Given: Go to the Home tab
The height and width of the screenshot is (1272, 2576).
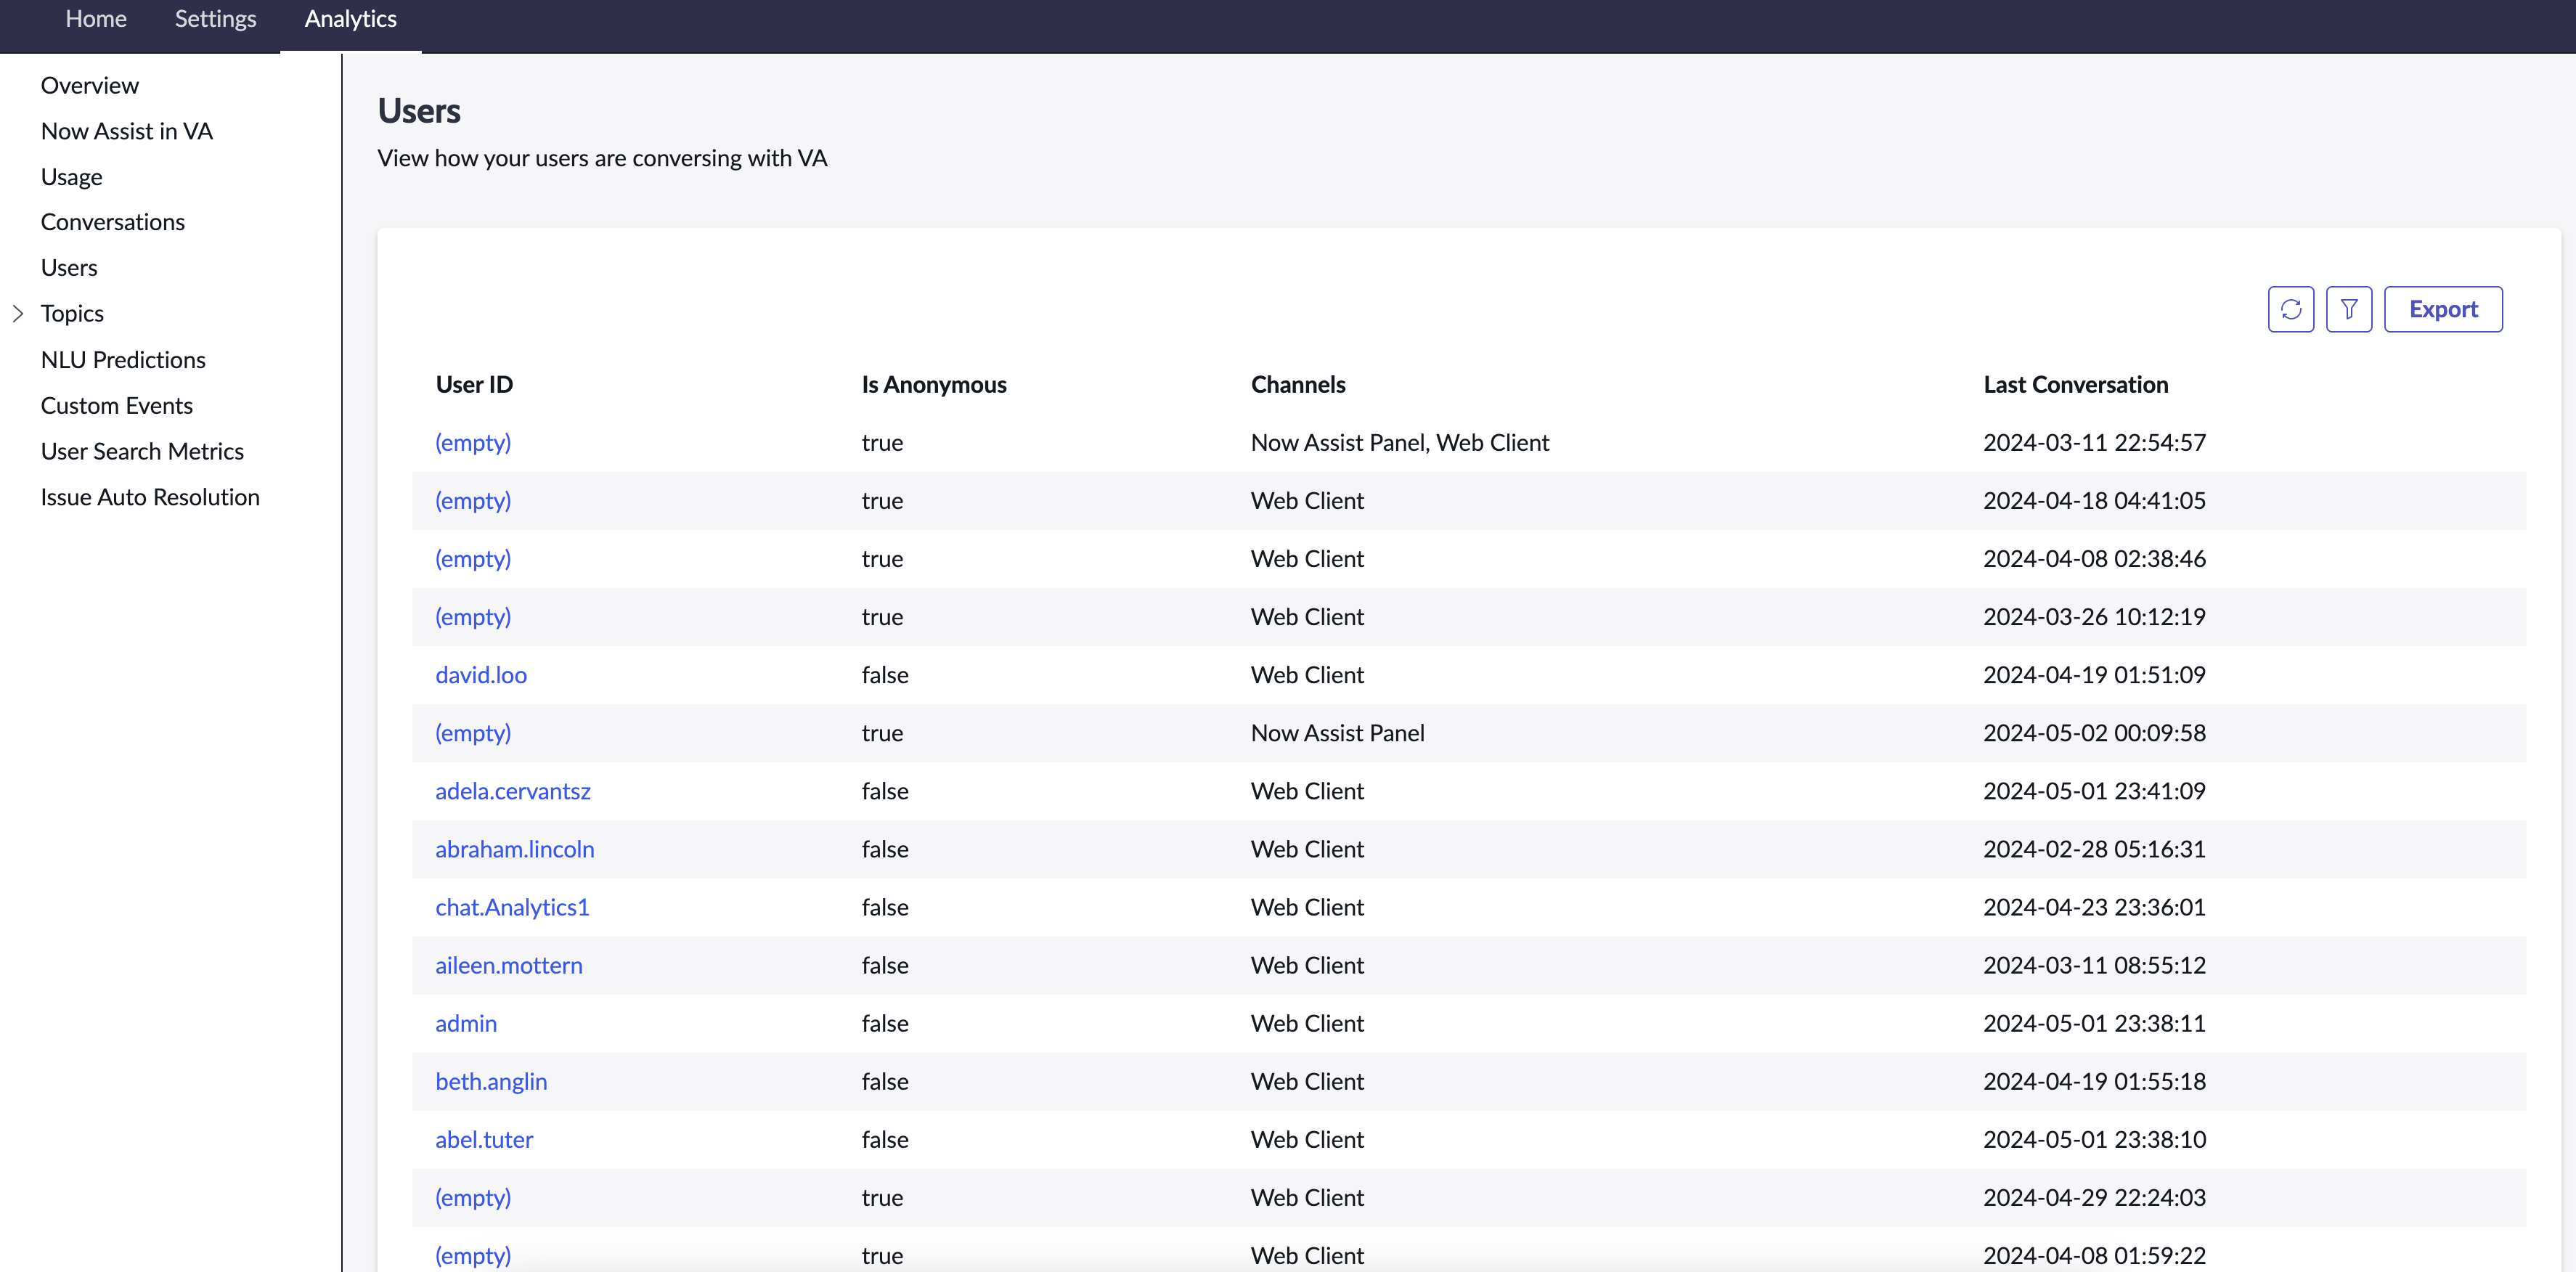Looking at the screenshot, I should click(x=96, y=19).
